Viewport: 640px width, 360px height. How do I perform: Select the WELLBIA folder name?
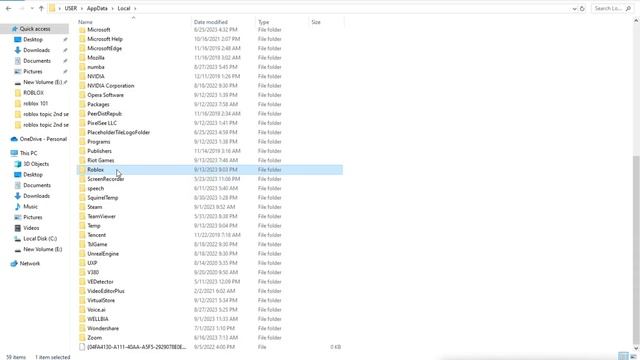click(98, 319)
